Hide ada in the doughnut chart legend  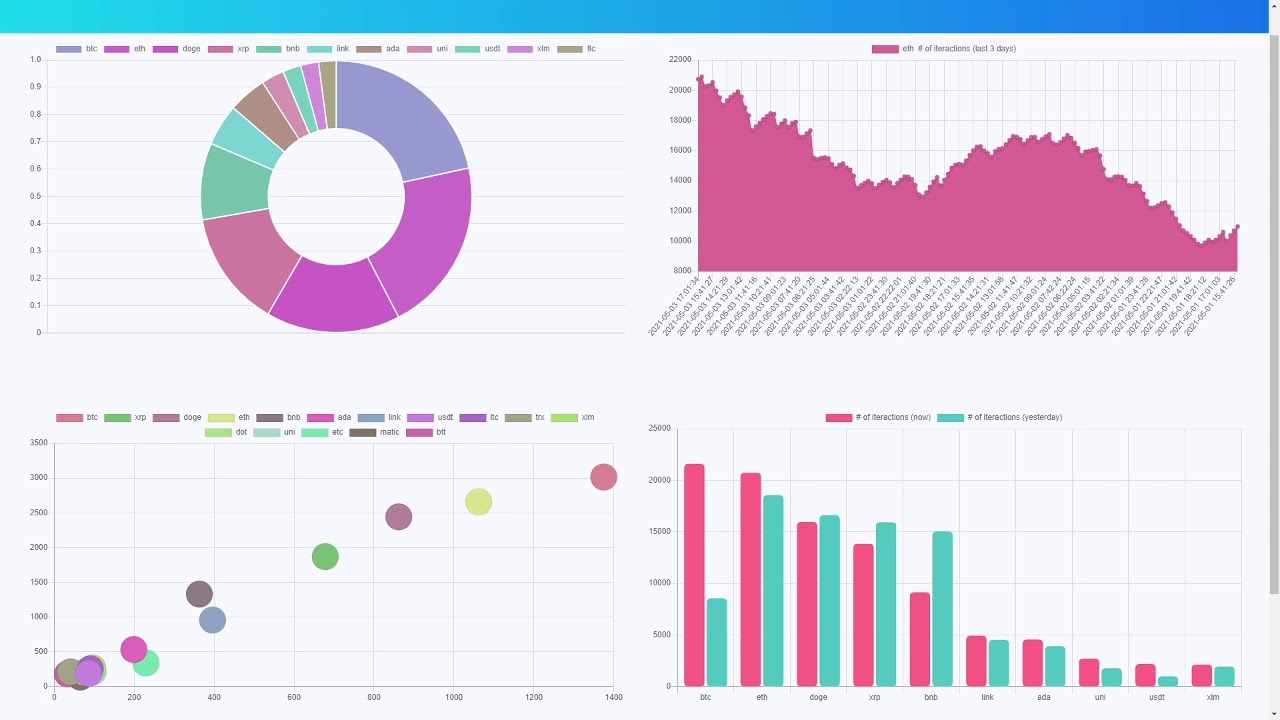pyautogui.click(x=378, y=48)
